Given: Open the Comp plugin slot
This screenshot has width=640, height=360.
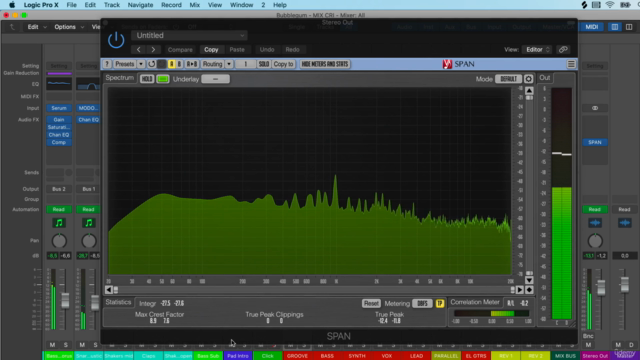Looking at the screenshot, I should (x=59, y=142).
